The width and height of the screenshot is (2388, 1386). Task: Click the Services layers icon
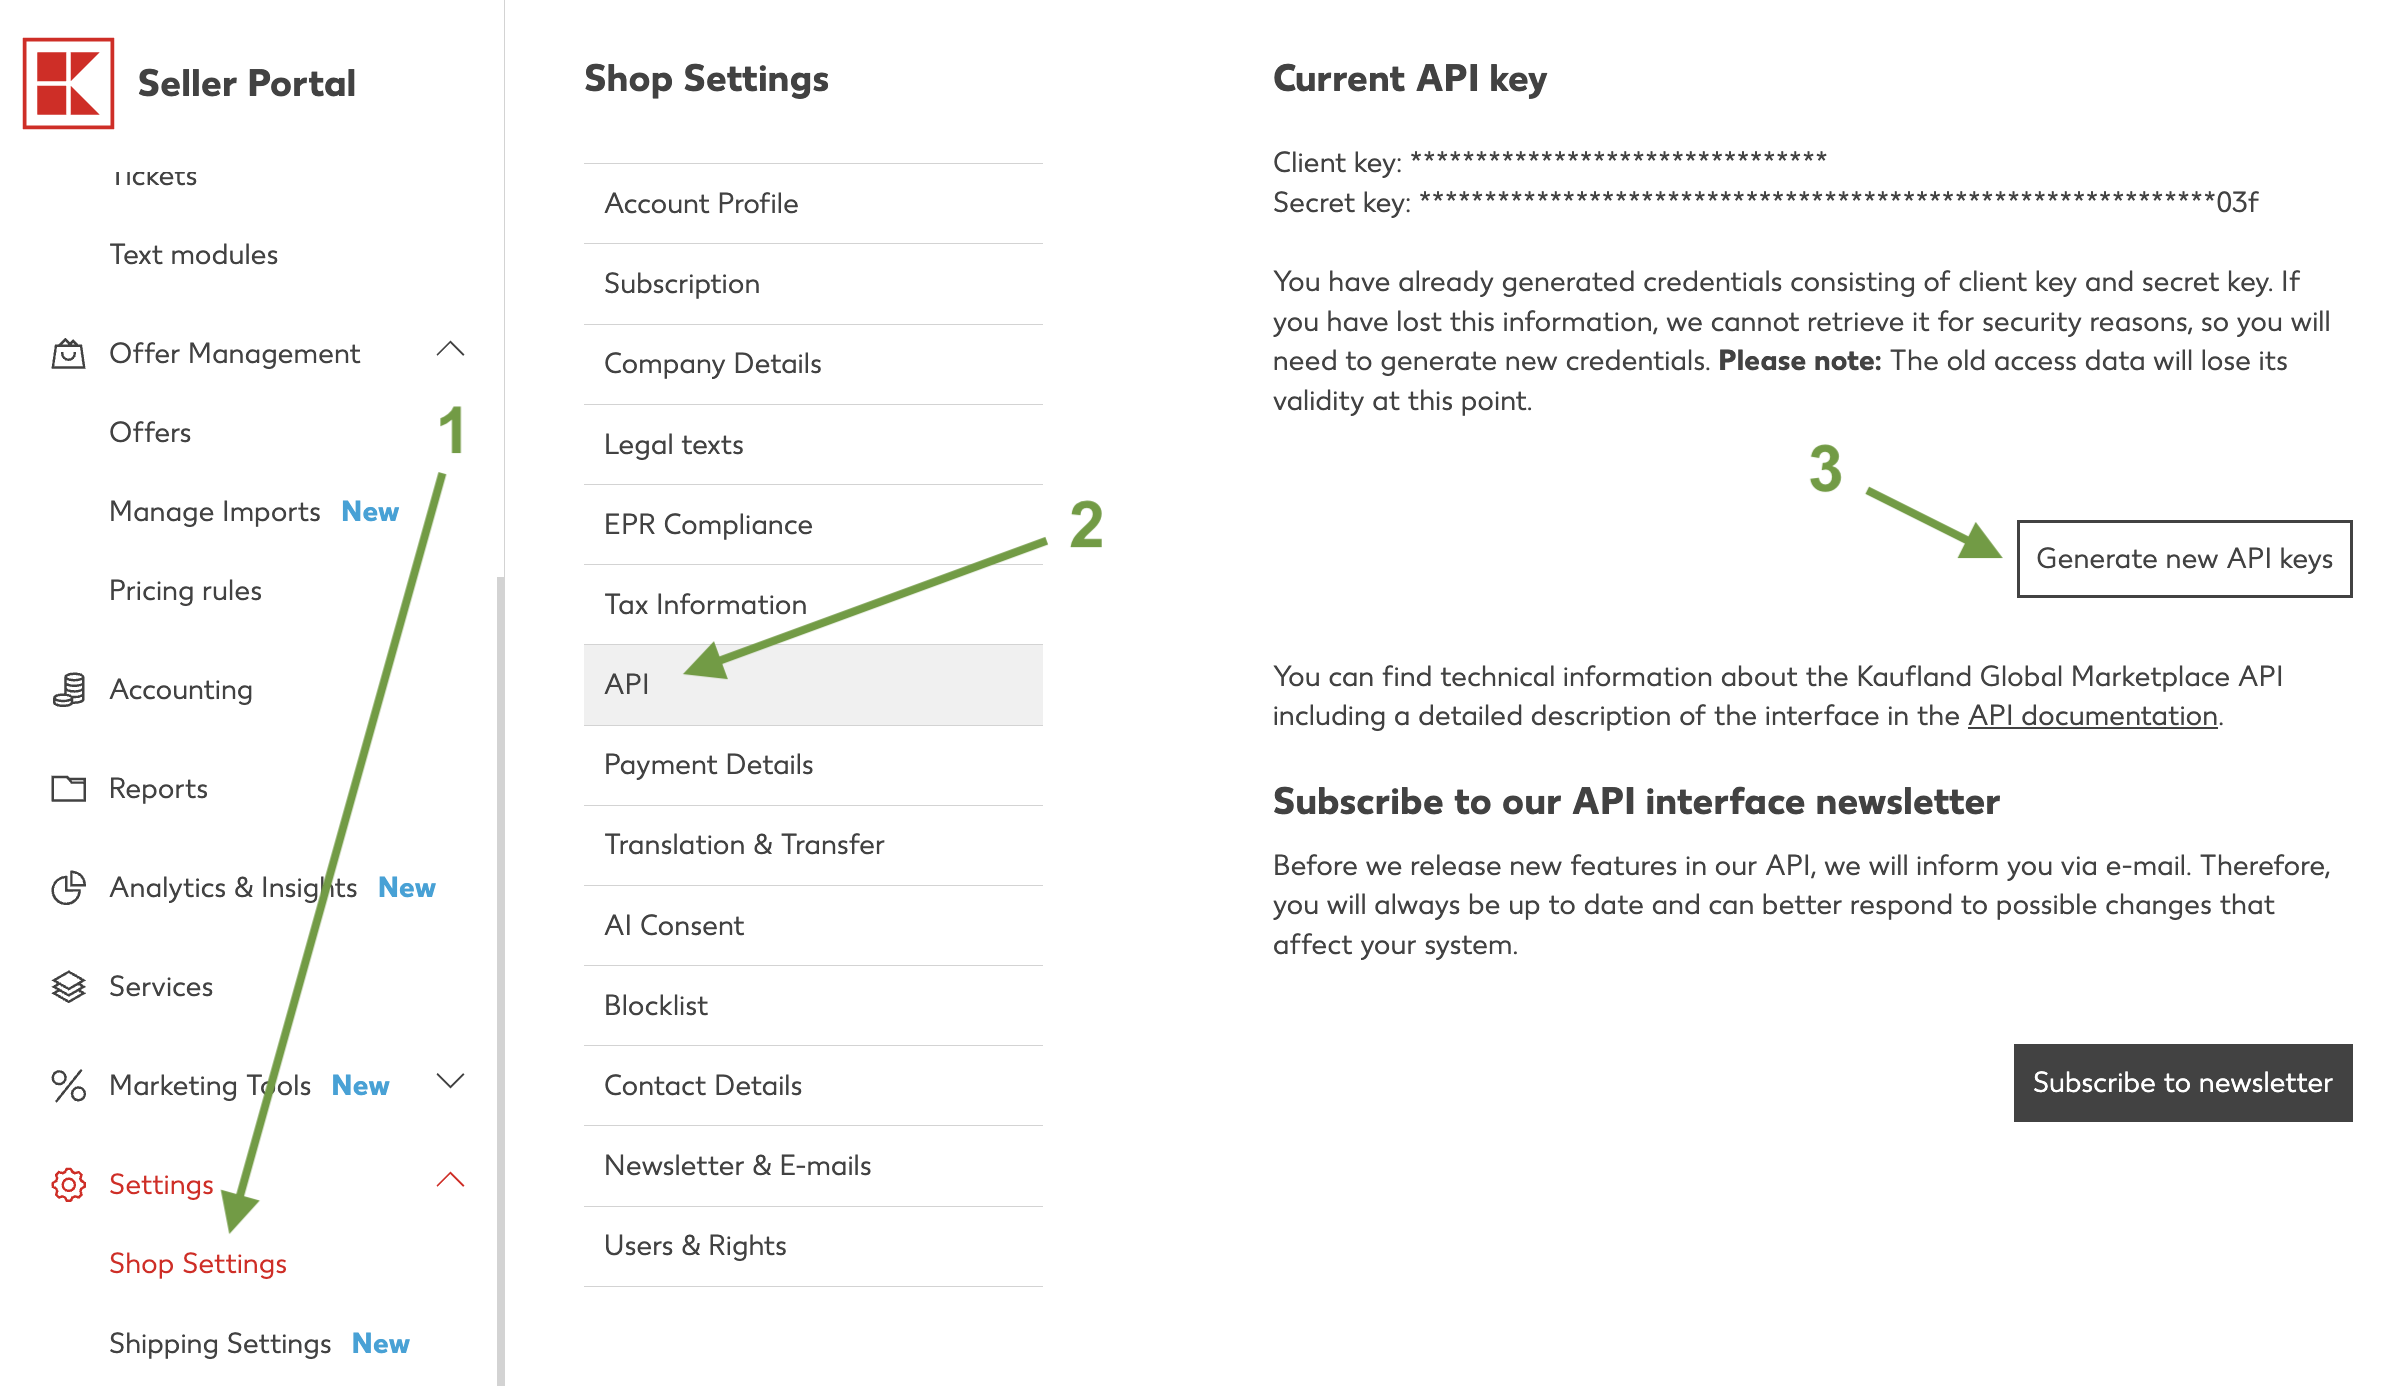click(68, 986)
